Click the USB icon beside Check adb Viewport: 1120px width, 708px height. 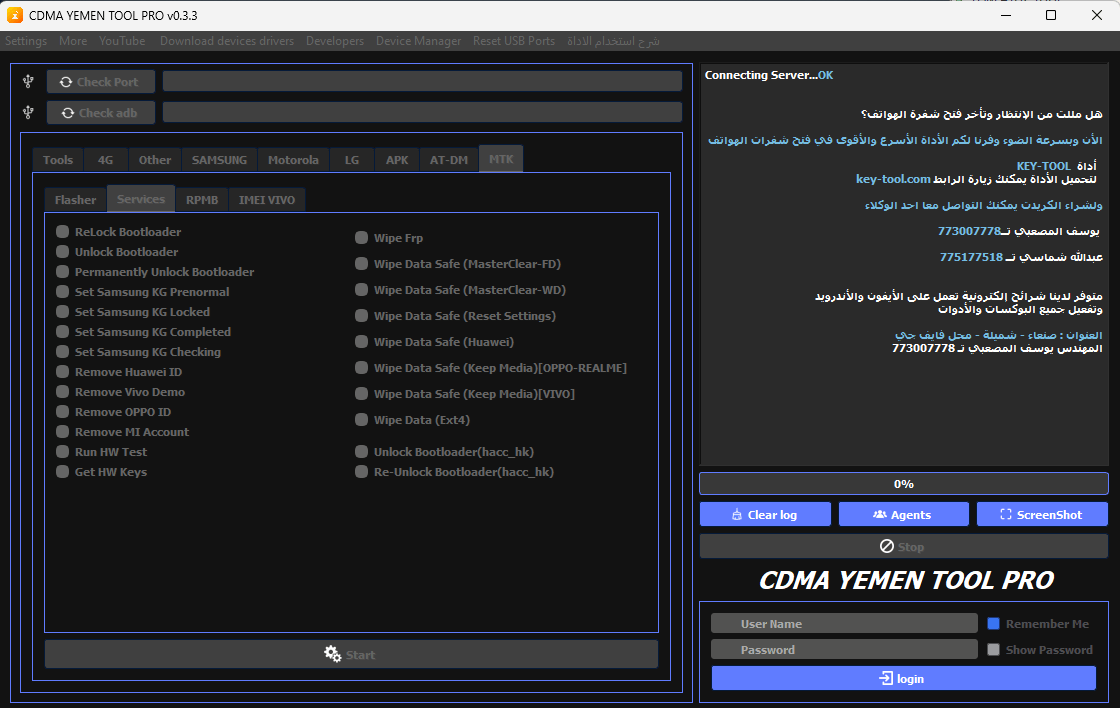click(x=27, y=112)
